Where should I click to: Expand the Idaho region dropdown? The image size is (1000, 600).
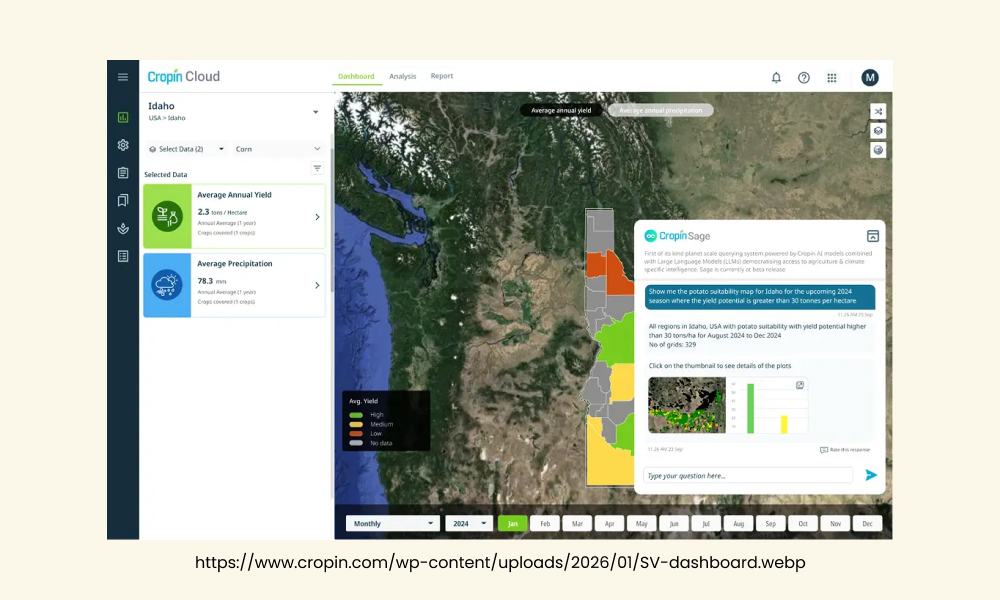[x=315, y=112]
